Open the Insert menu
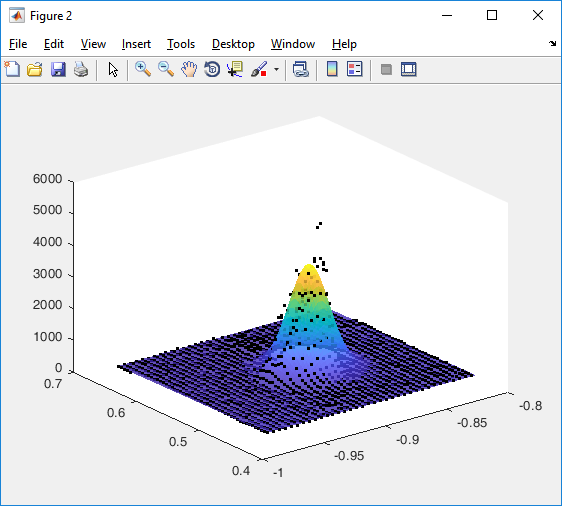 pos(136,44)
